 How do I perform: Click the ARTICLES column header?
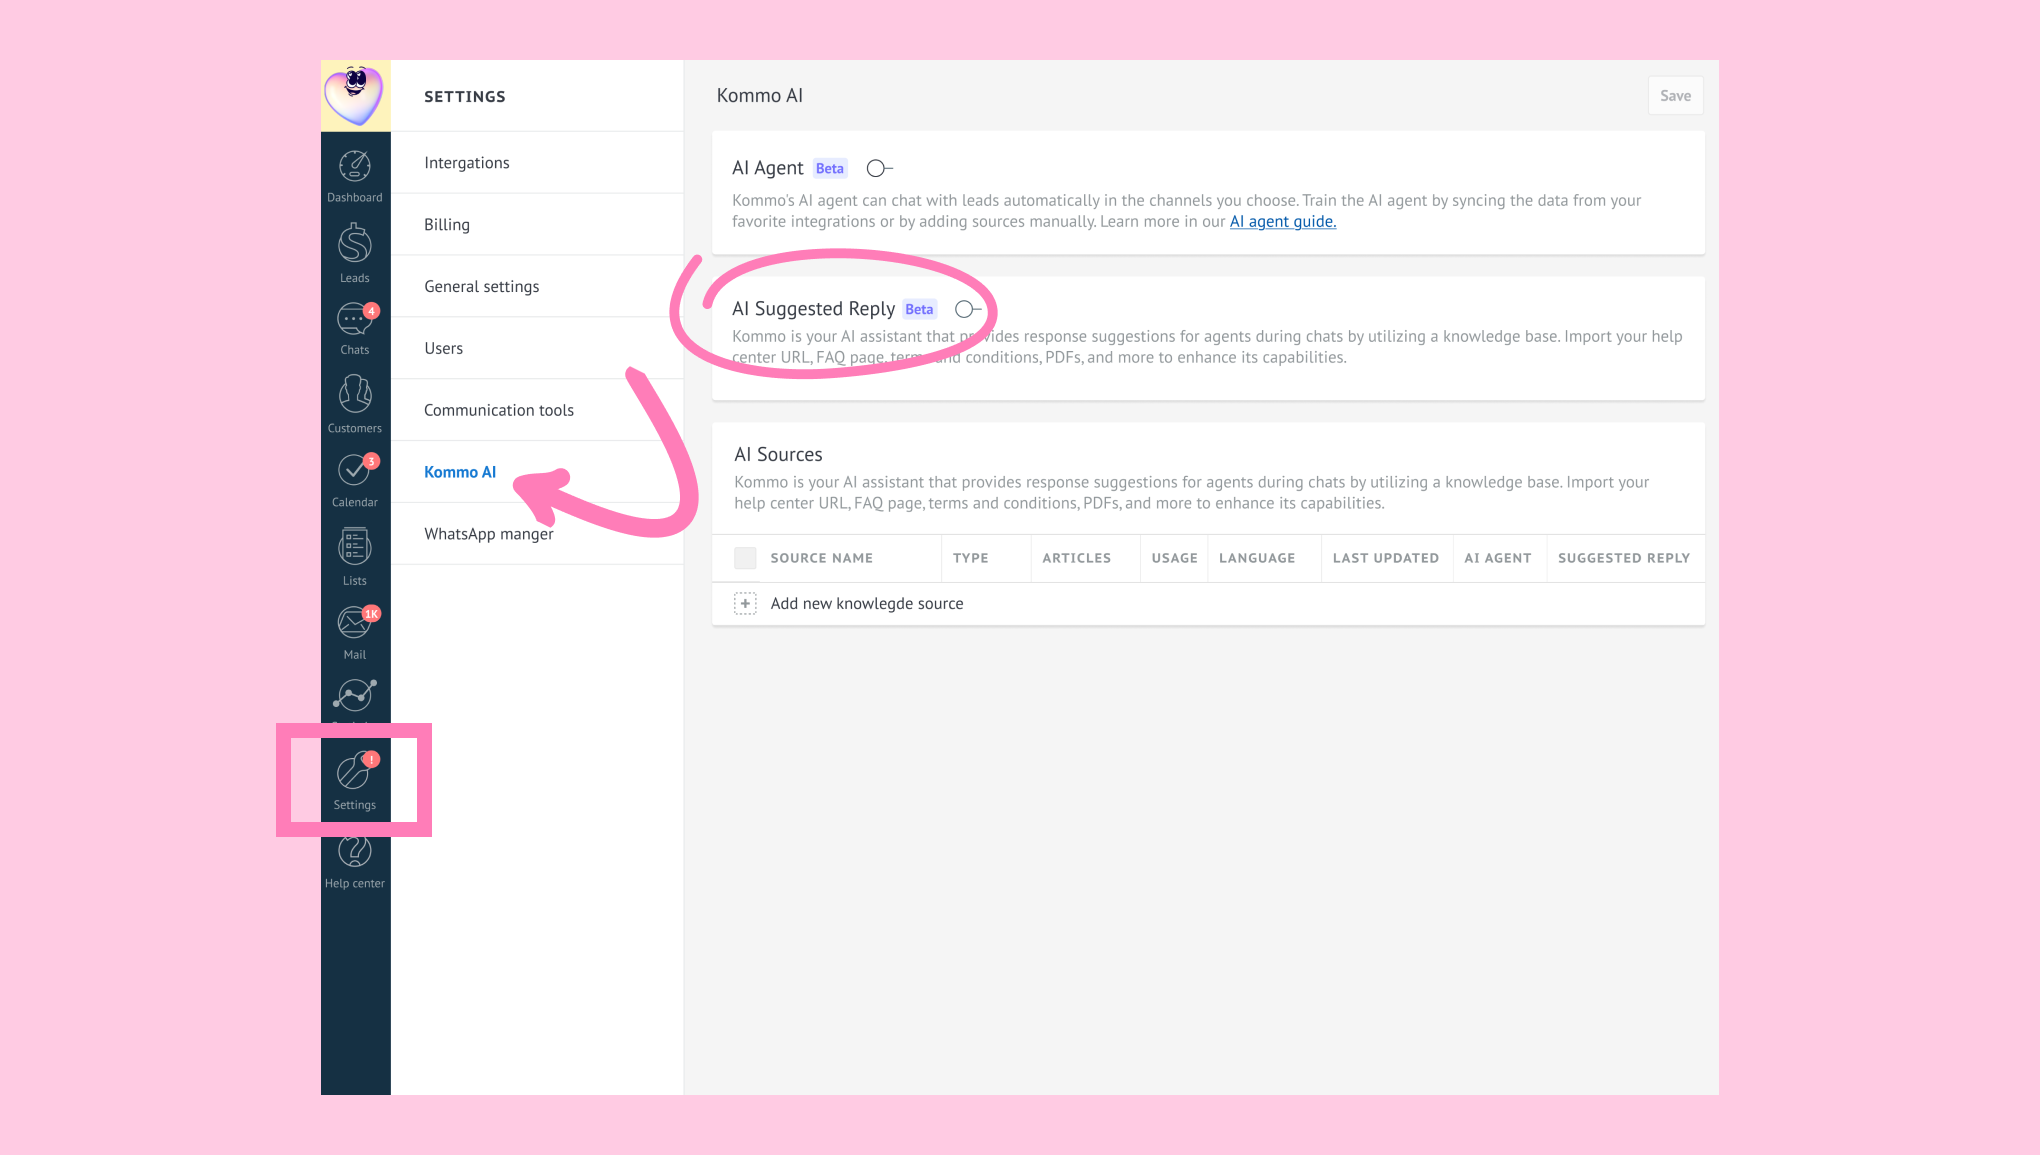[1077, 558]
